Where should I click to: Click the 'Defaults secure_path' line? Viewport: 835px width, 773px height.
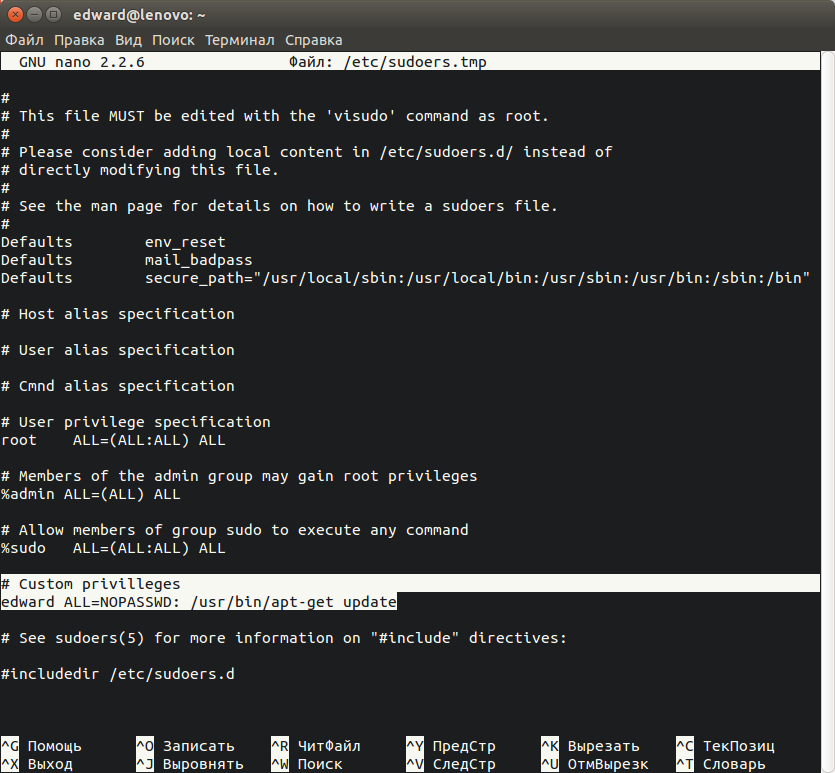click(405, 278)
